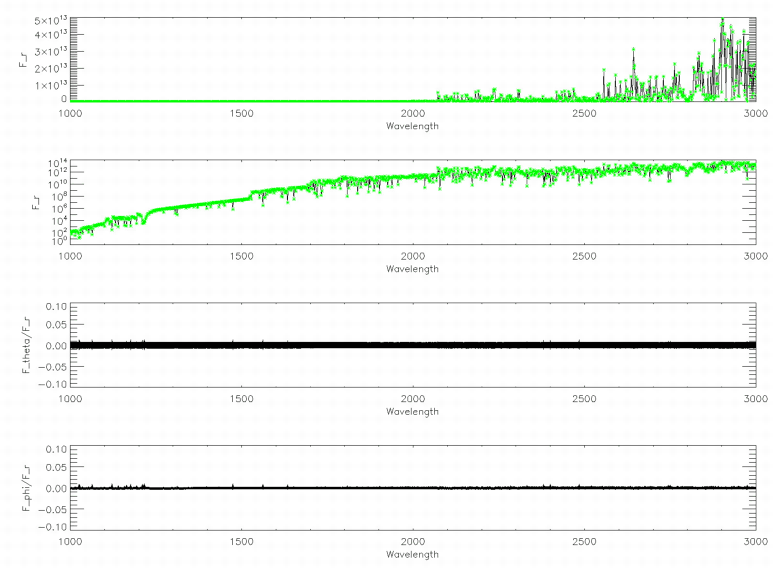Click the F_theta/F_r y-axis label
The height and width of the screenshot is (568, 773).
25,344
